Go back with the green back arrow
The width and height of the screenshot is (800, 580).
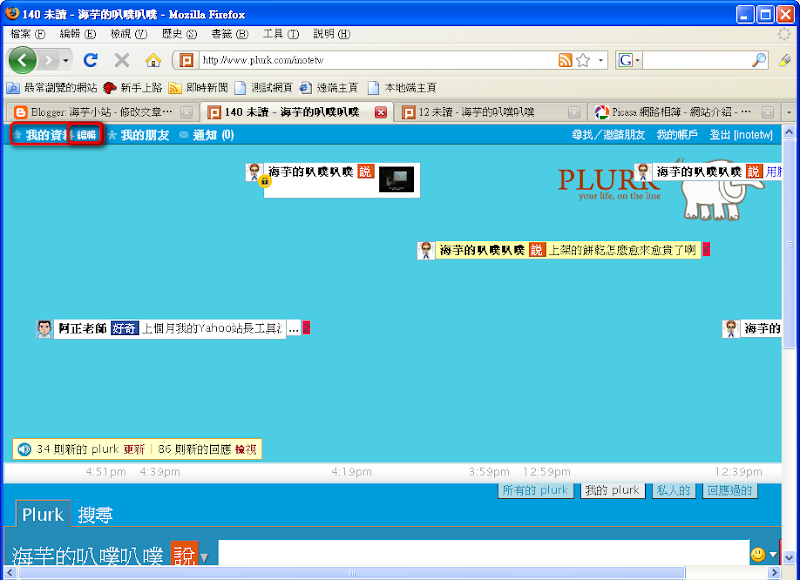click(22, 60)
